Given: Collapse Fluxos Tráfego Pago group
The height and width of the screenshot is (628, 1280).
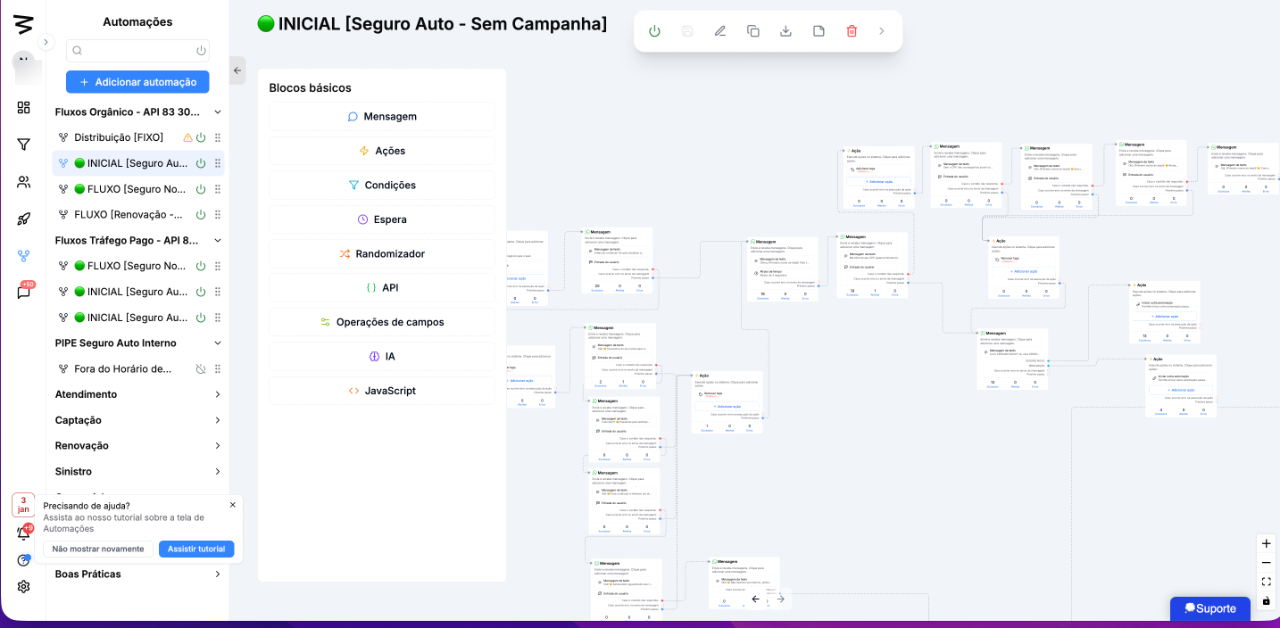Looking at the screenshot, I should coord(217,241).
